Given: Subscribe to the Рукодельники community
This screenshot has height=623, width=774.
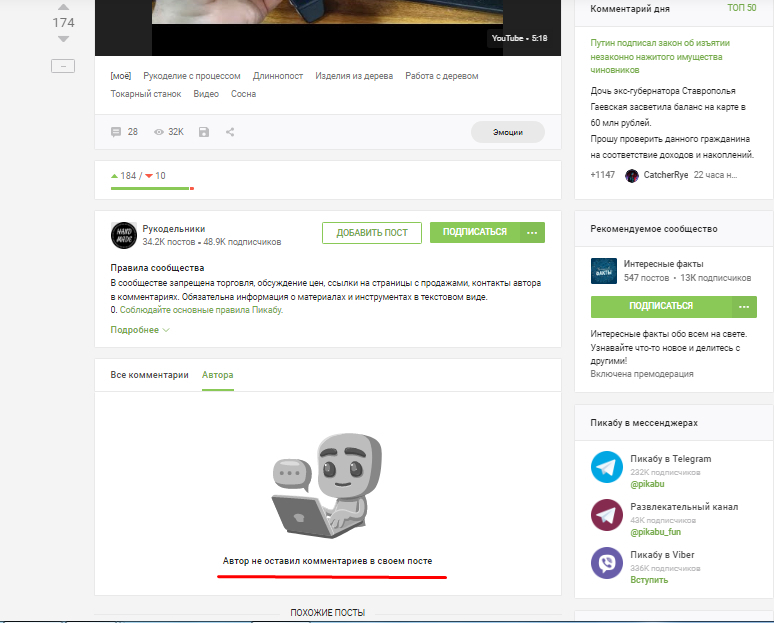Looking at the screenshot, I should pos(475,233).
